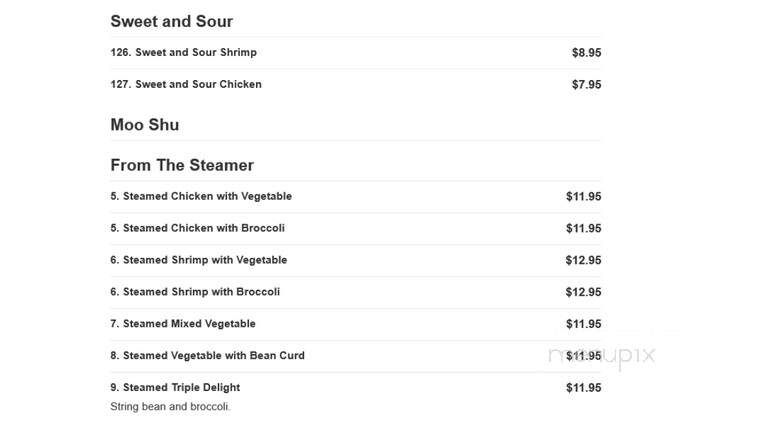This screenshot has width=781, height=438.
Task: Click the Steamed Triple Delight price
Action: [583, 388]
